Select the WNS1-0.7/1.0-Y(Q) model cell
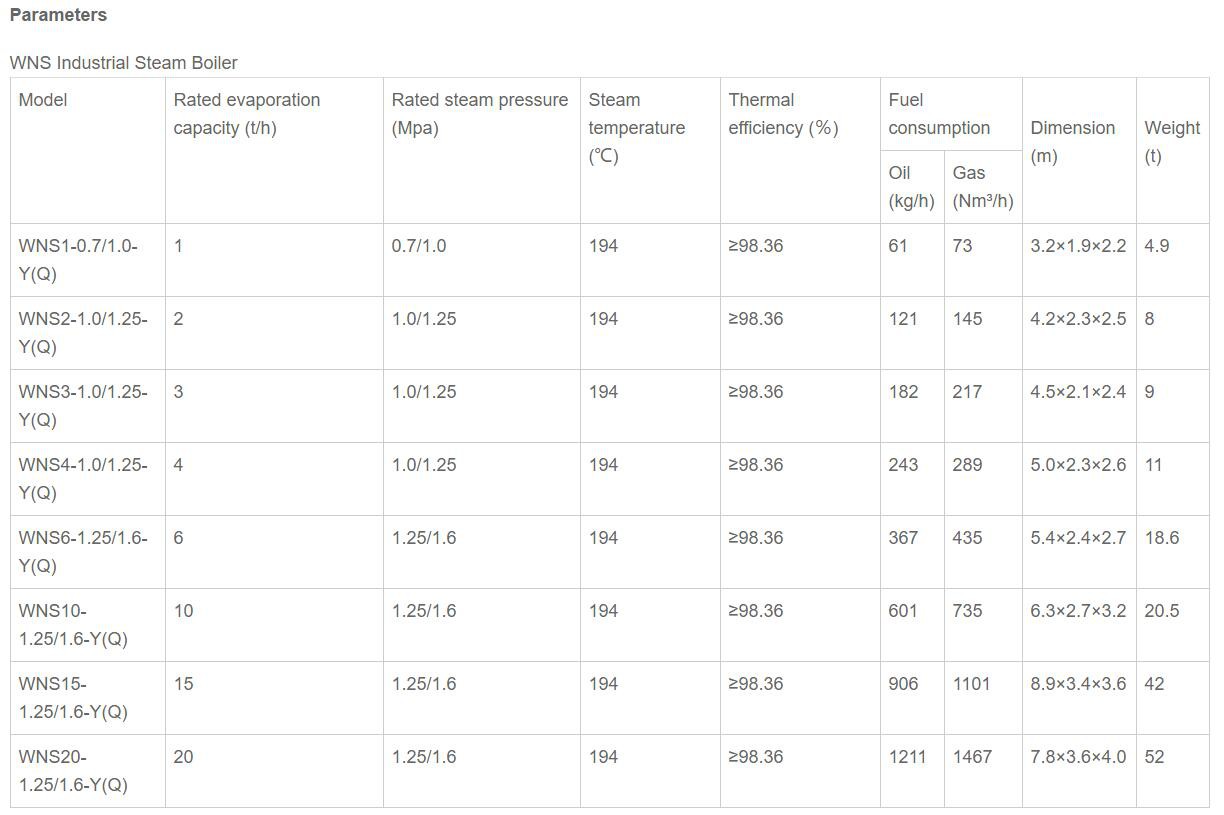Image resolution: width=1224 pixels, height=815 pixels. tap(78, 260)
